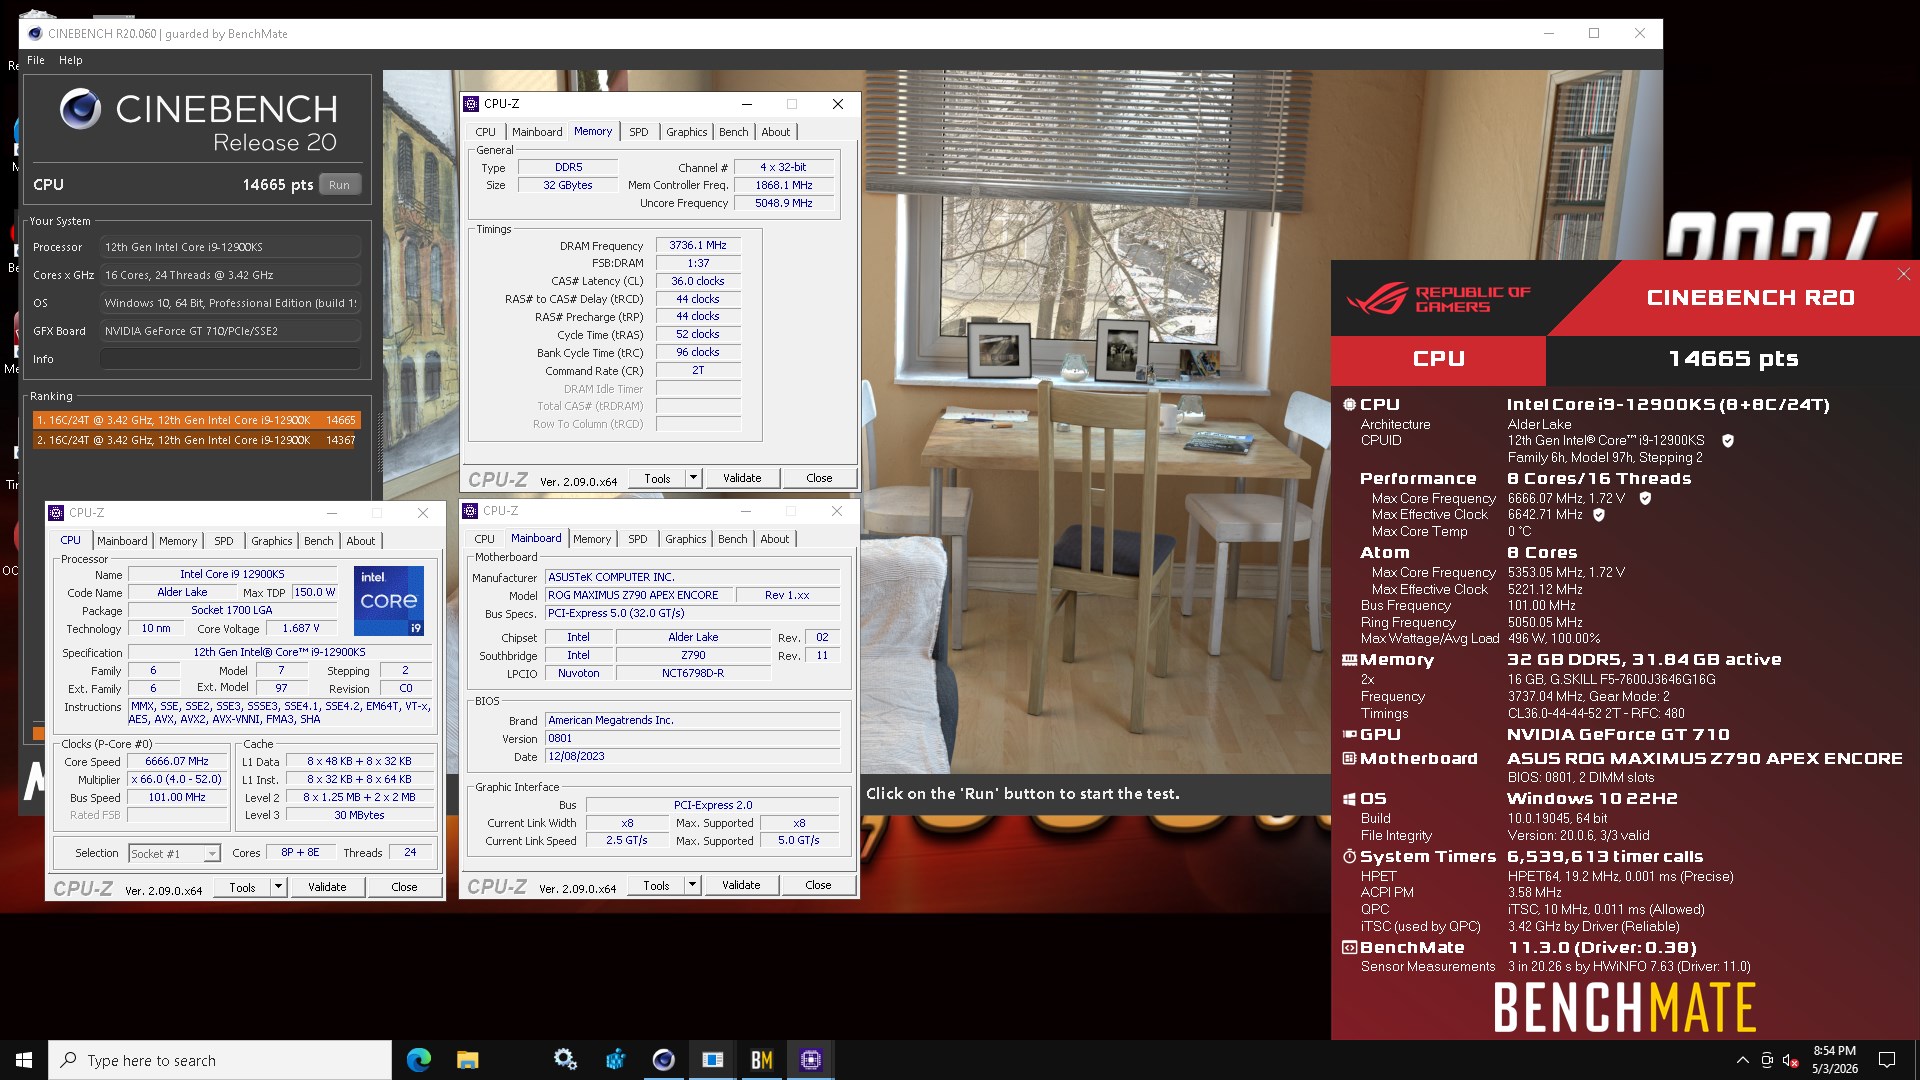Open Memory tab in CPU-Z processor window
The image size is (1920, 1080).
(178, 541)
